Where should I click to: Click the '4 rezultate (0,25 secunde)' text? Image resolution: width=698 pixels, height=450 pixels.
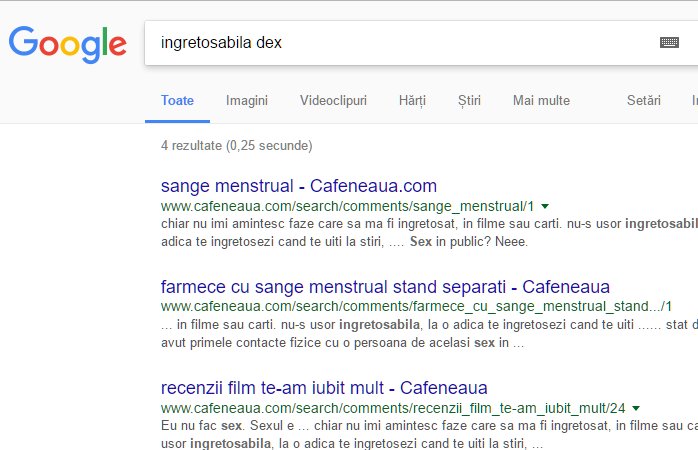[236, 146]
